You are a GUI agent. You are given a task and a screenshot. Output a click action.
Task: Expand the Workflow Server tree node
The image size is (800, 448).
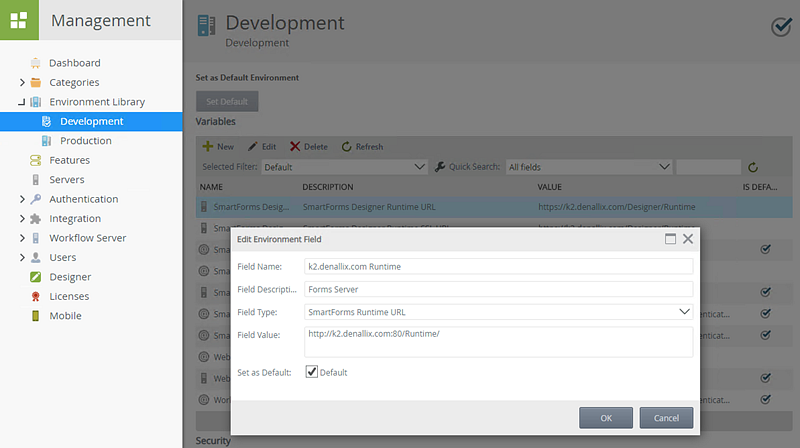pos(22,238)
